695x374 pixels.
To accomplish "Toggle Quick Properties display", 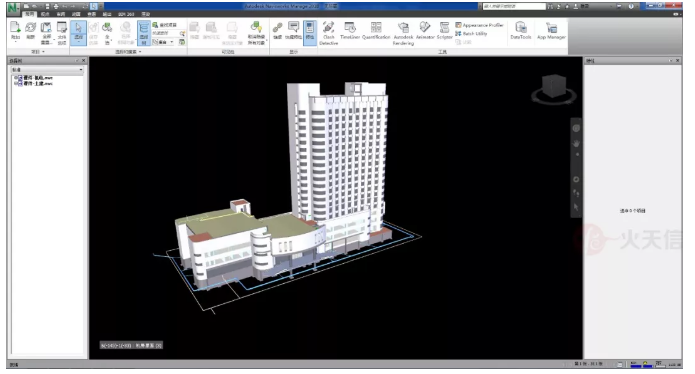I will 293,31.
